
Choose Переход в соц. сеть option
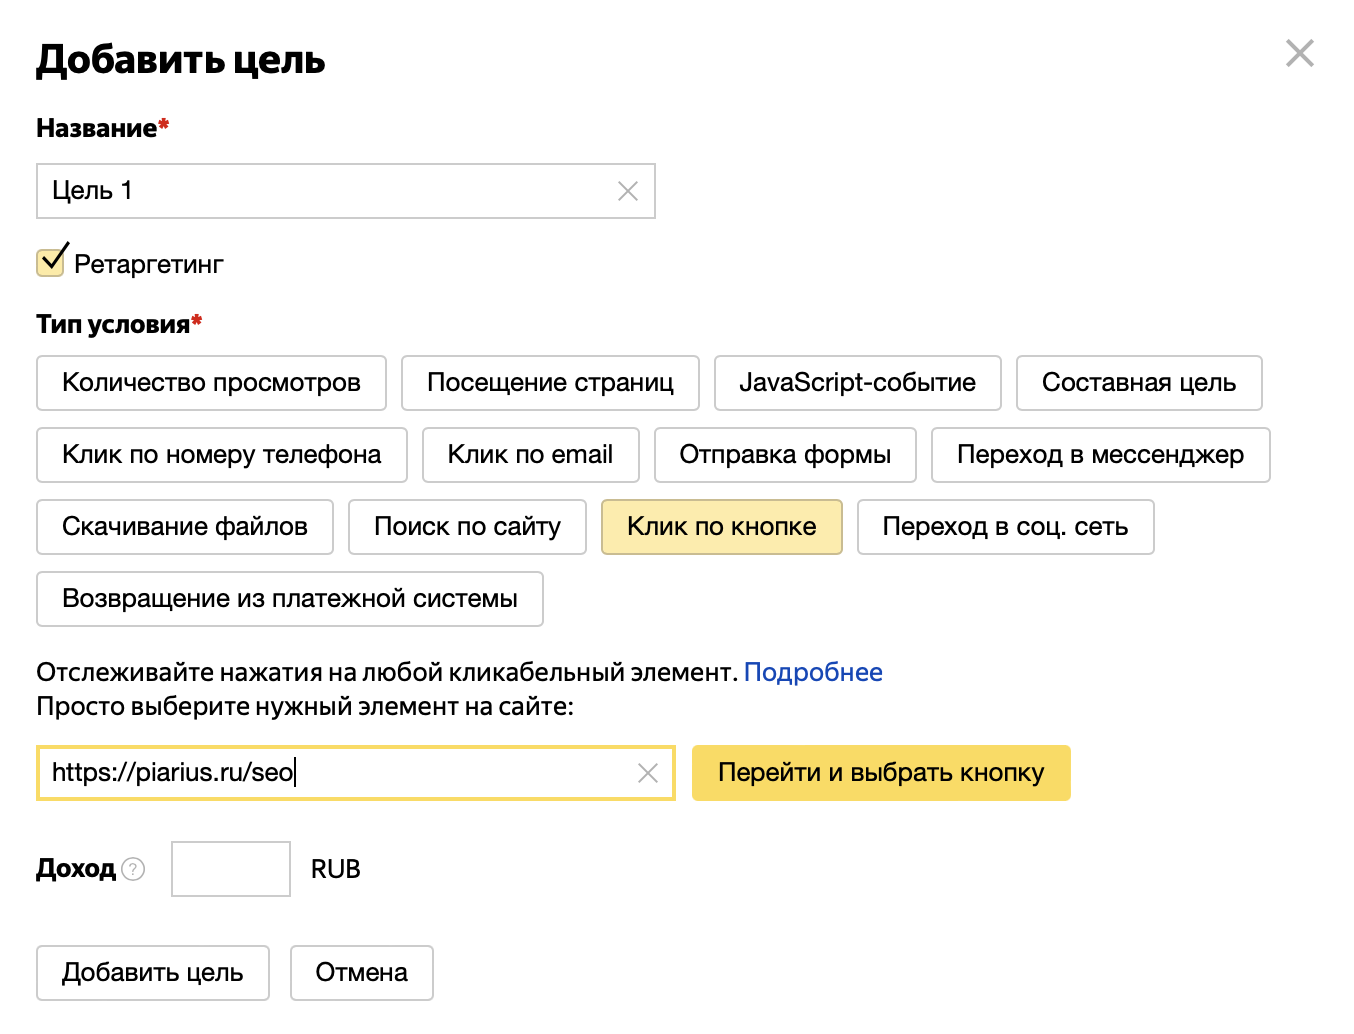(x=1005, y=527)
